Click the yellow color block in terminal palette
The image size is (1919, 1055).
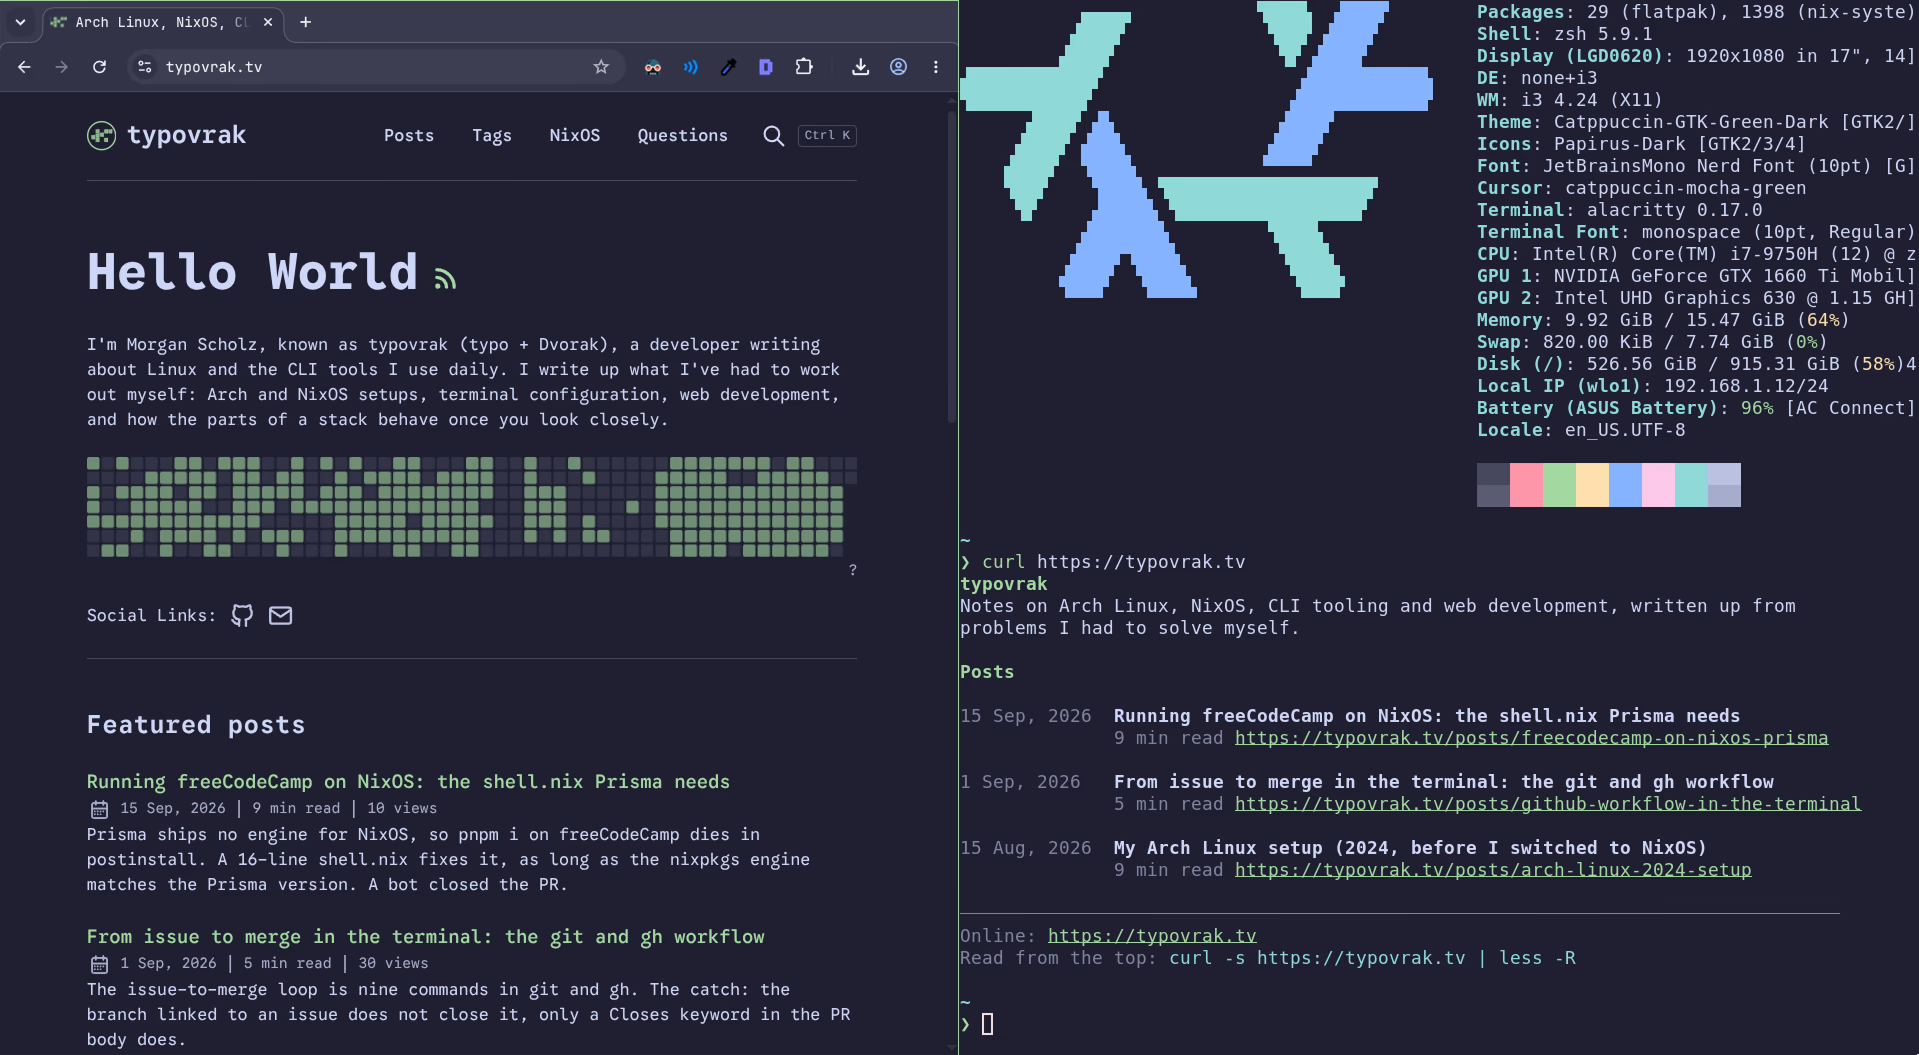(1592, 485)
